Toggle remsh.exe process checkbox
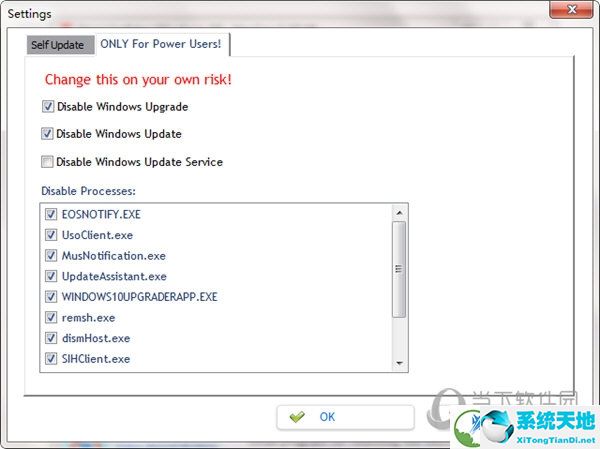The image size is (600, 449). pyautogui.click(x=51, y=317)
